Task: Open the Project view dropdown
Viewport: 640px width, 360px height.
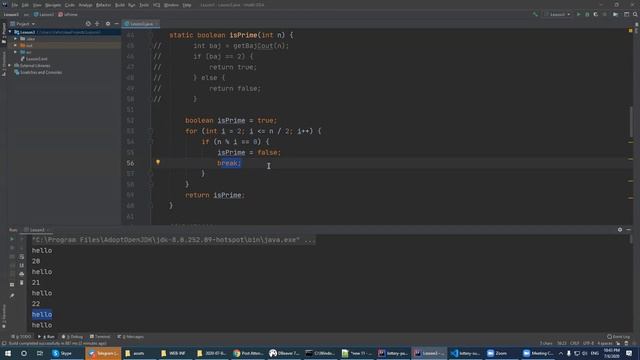Action: [x=23, y=24]
